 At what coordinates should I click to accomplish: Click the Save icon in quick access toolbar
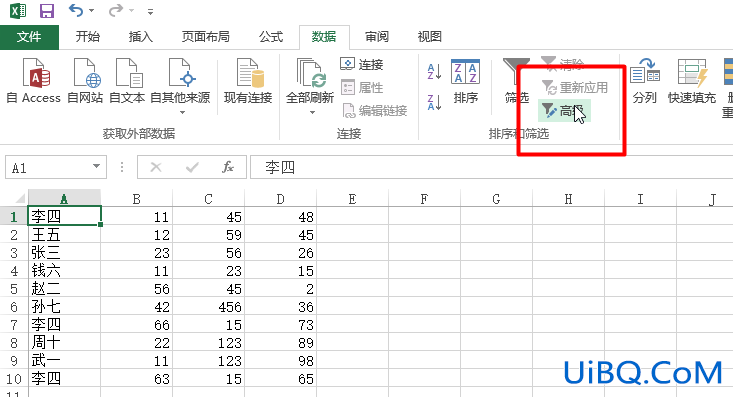pyautogui.click(x=46, y=10)
